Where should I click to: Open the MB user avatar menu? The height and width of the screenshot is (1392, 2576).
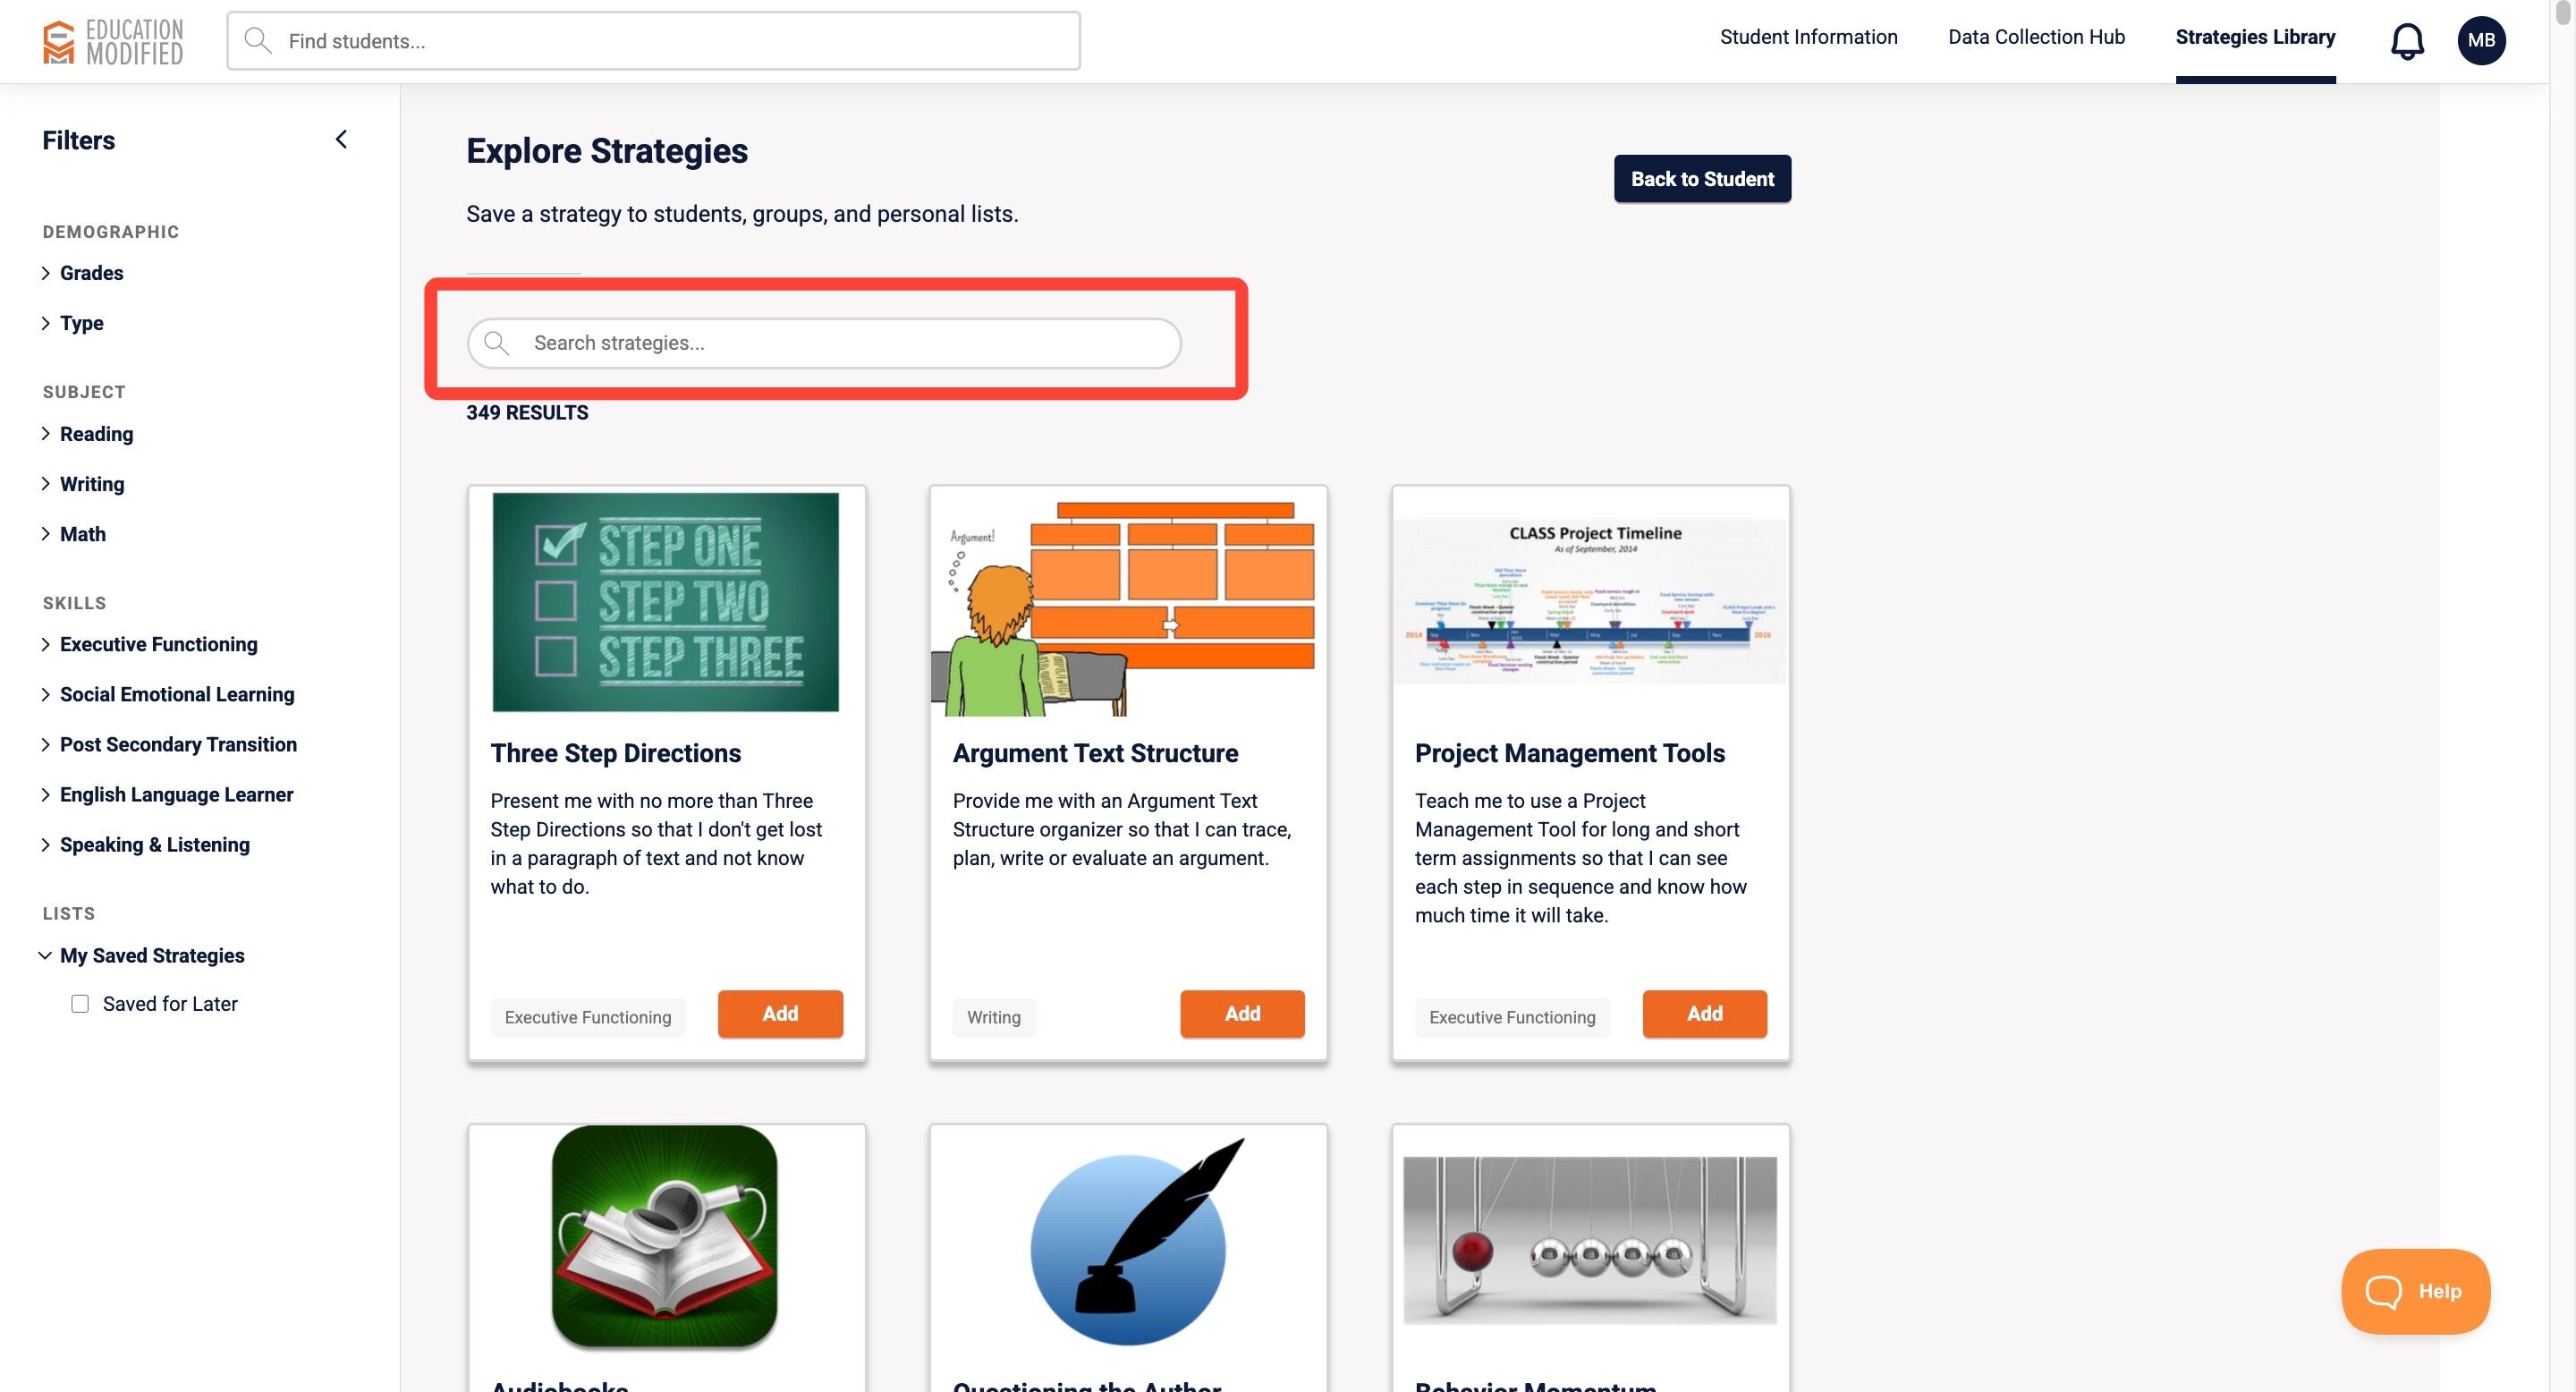(2480, 41)
